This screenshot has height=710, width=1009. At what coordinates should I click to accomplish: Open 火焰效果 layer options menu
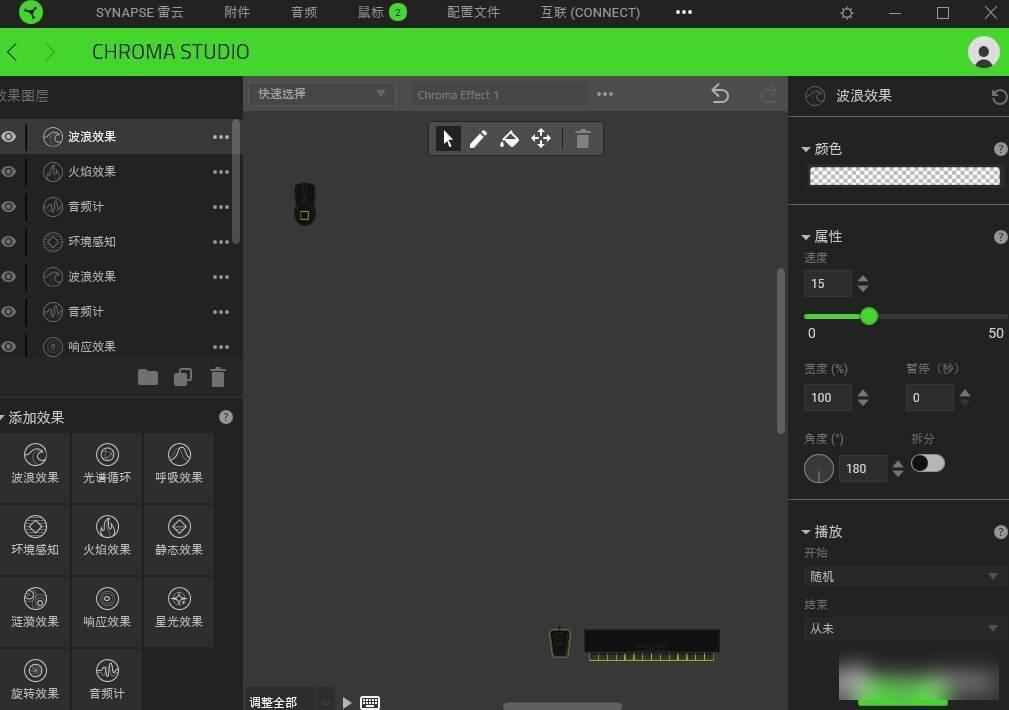[221, 172]
